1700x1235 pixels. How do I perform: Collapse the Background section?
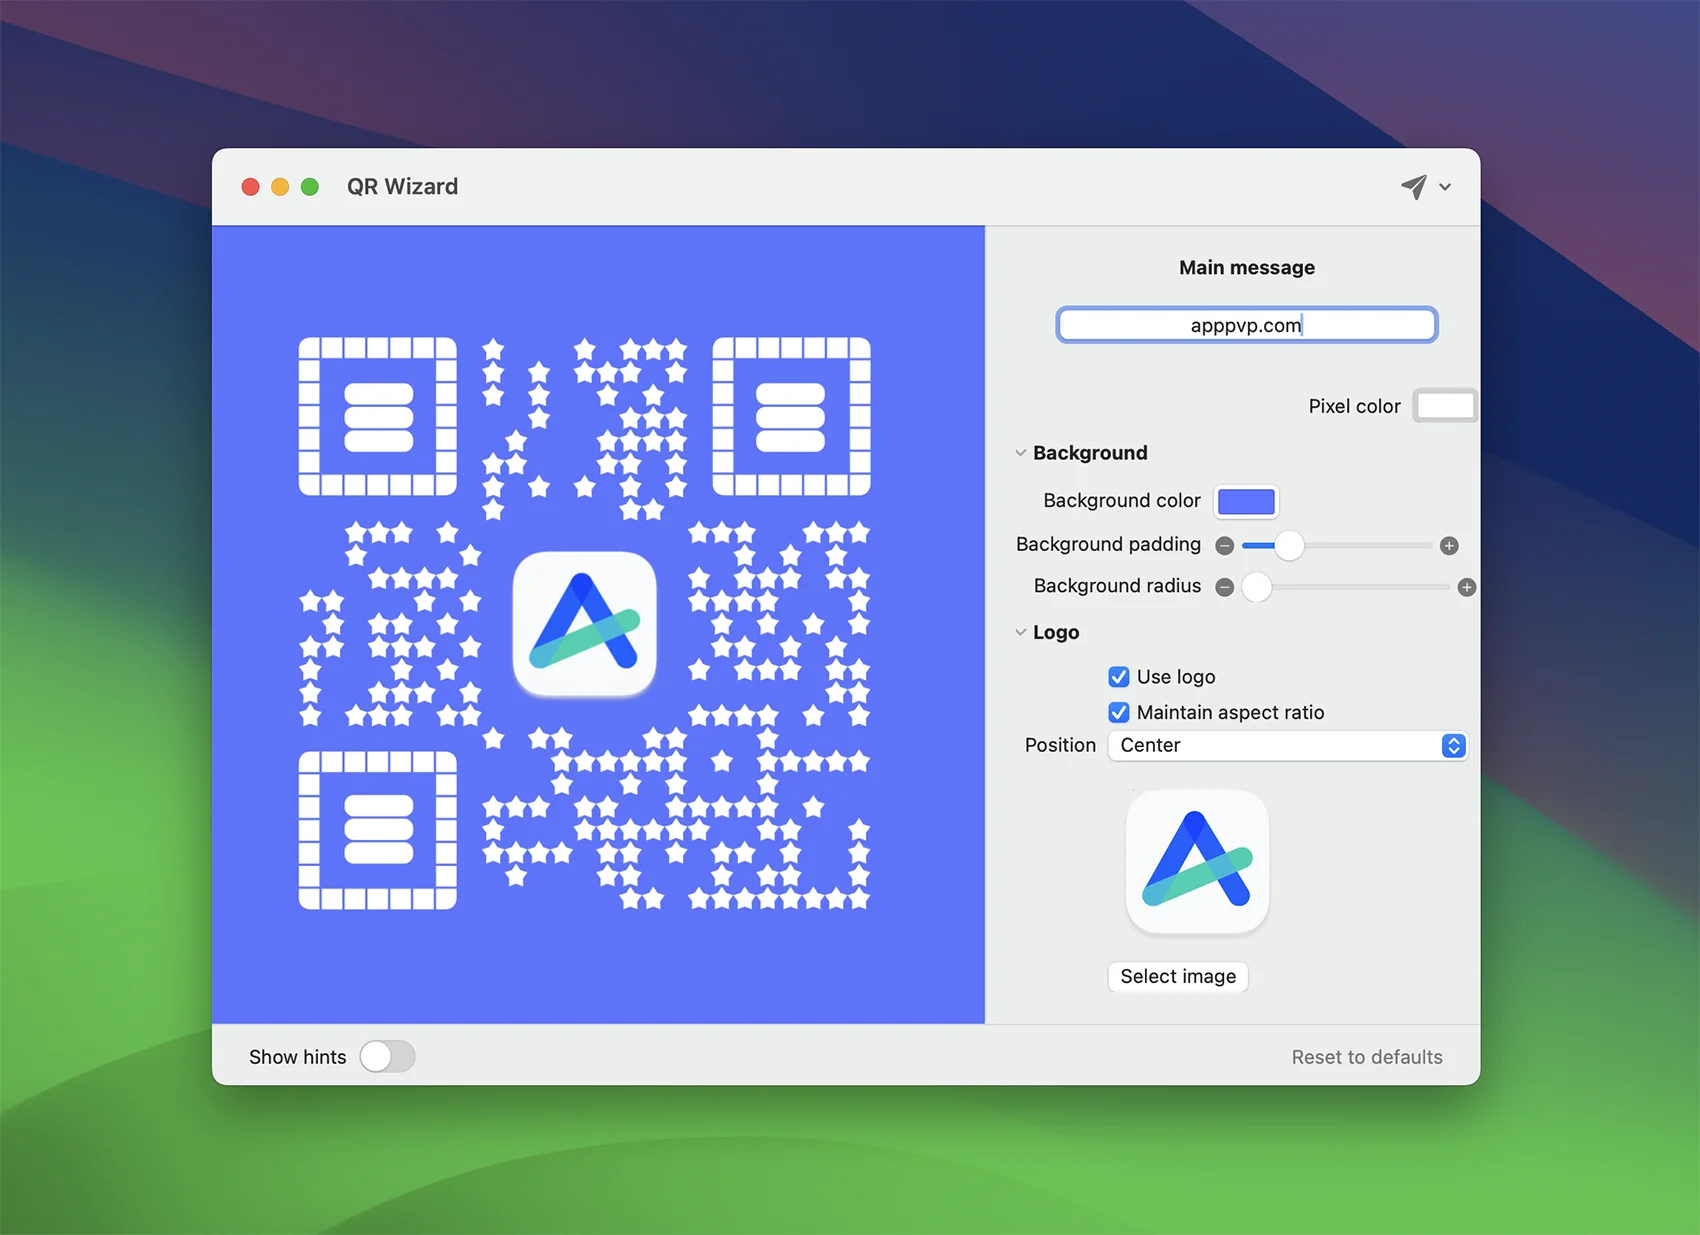(x=1021, y=453)
